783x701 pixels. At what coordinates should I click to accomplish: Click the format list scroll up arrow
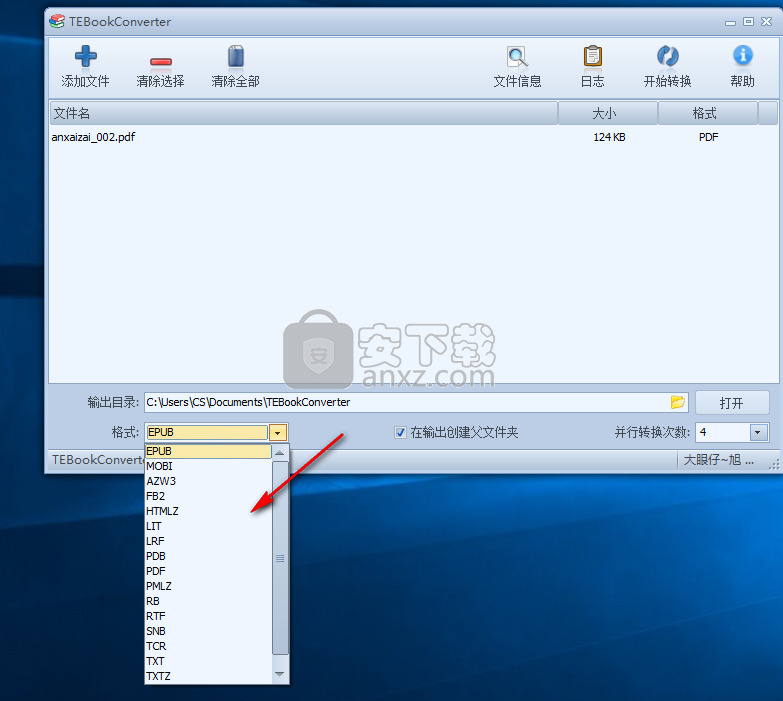280,453
